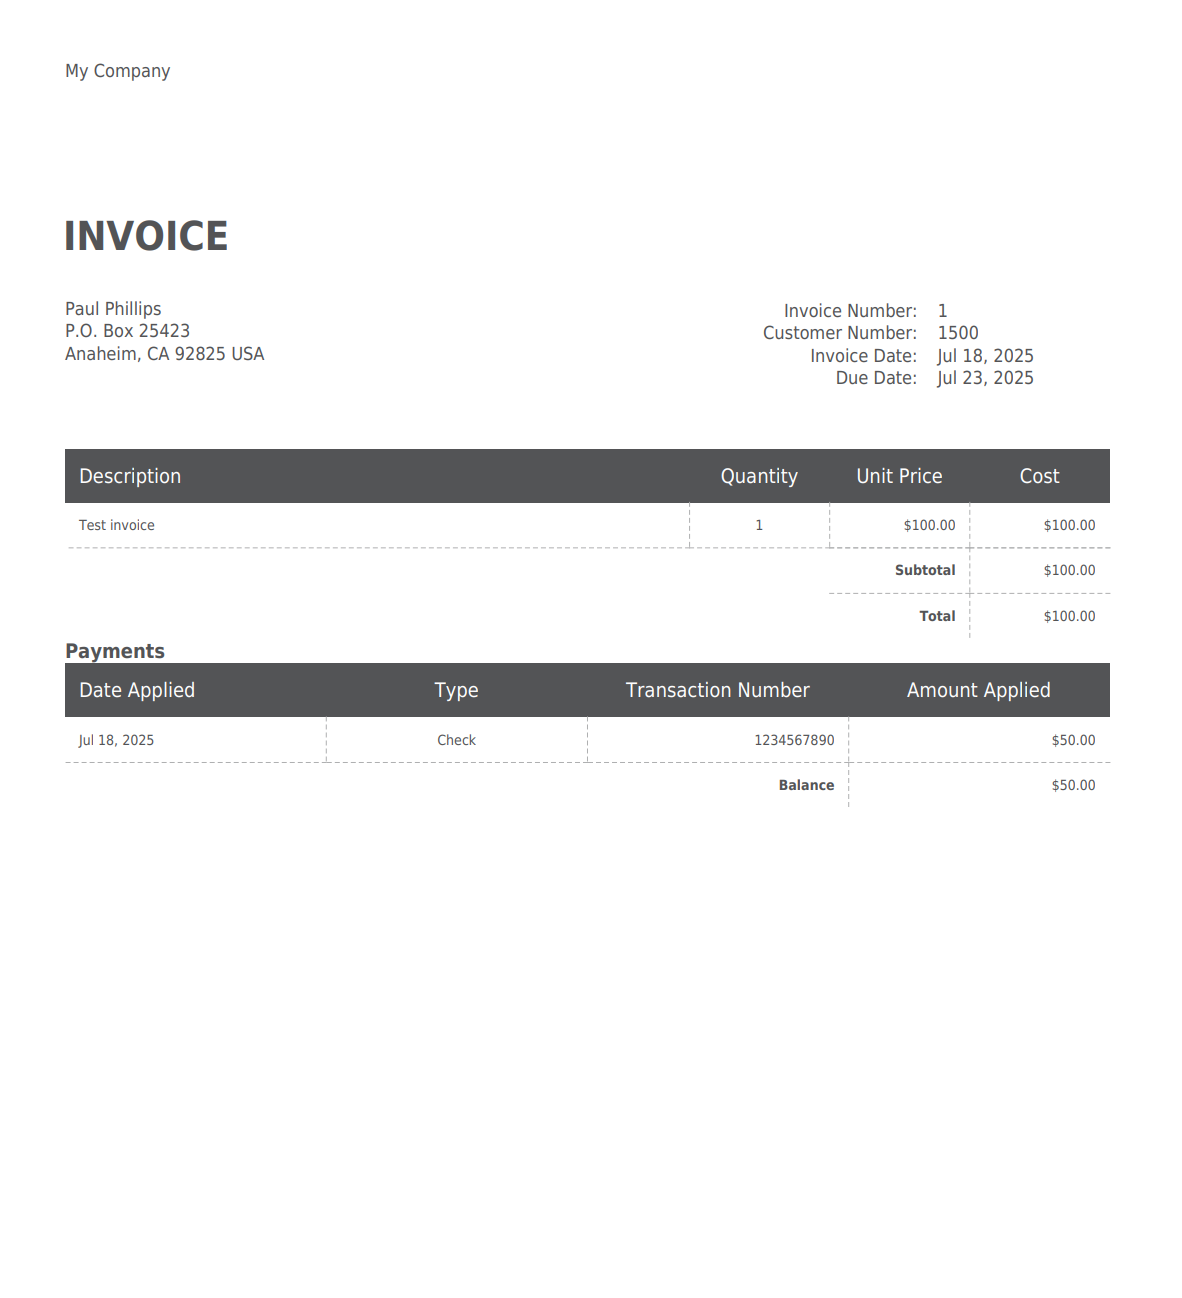Viewport: 1182px width, 1298px height.
Task: Click the Transaction Number column header
Action: point(717,690)
